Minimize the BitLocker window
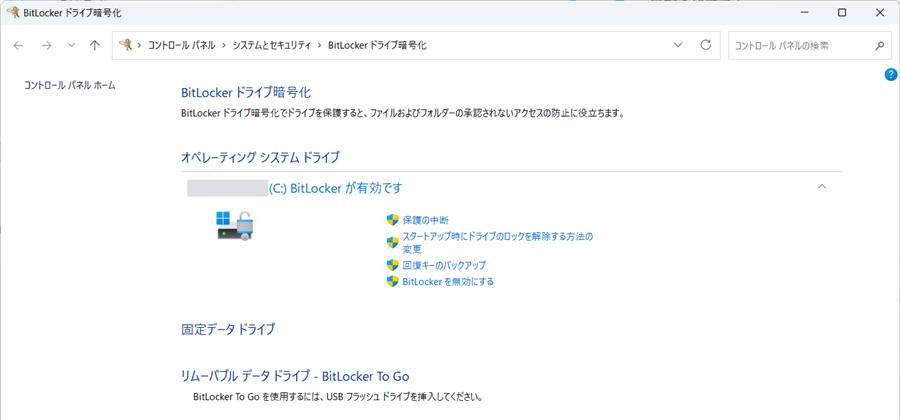Image resolution: width=900 pixels, height=420 pixels. tap(804, 12)
